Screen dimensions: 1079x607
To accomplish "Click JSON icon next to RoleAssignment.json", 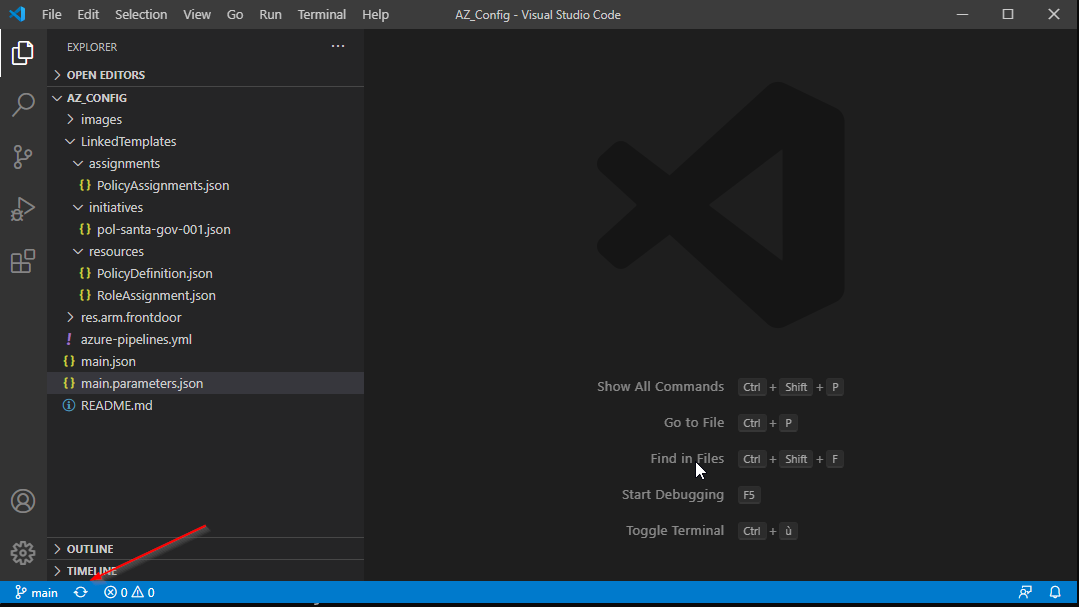I will (85, 295).
